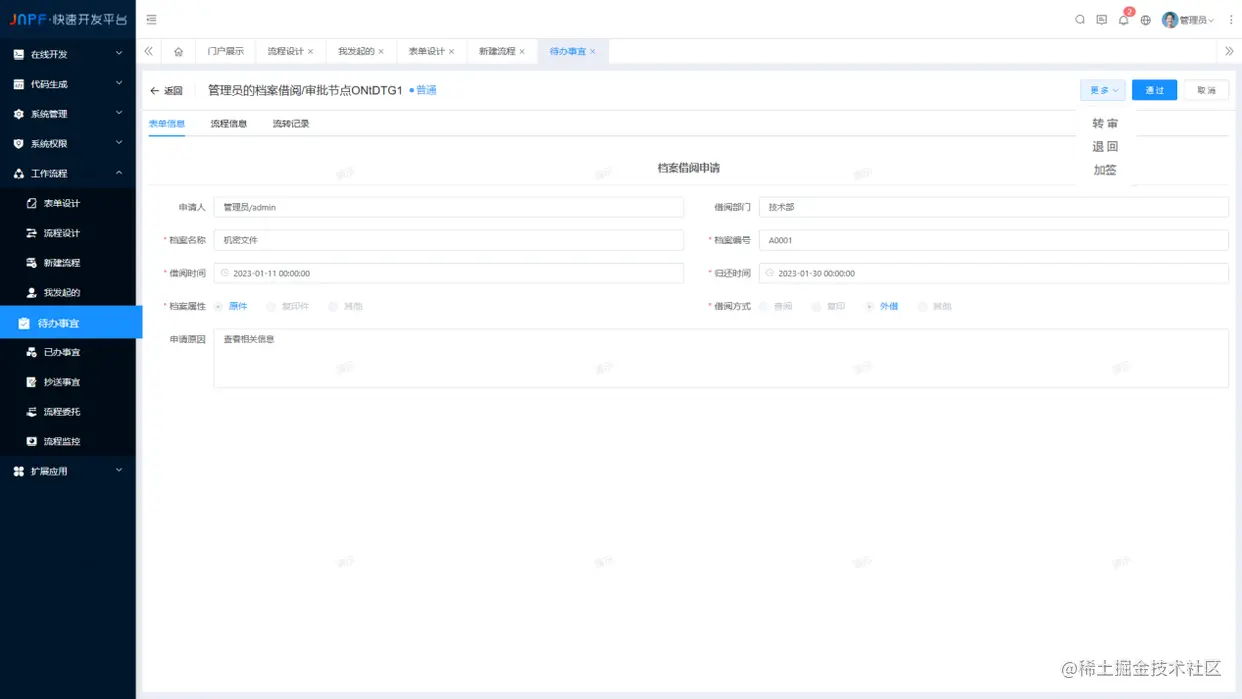Viewport: 1242px width, 699px height.
Task: Select 其他 radio for 借阅方式
Action: coord(923,306)
